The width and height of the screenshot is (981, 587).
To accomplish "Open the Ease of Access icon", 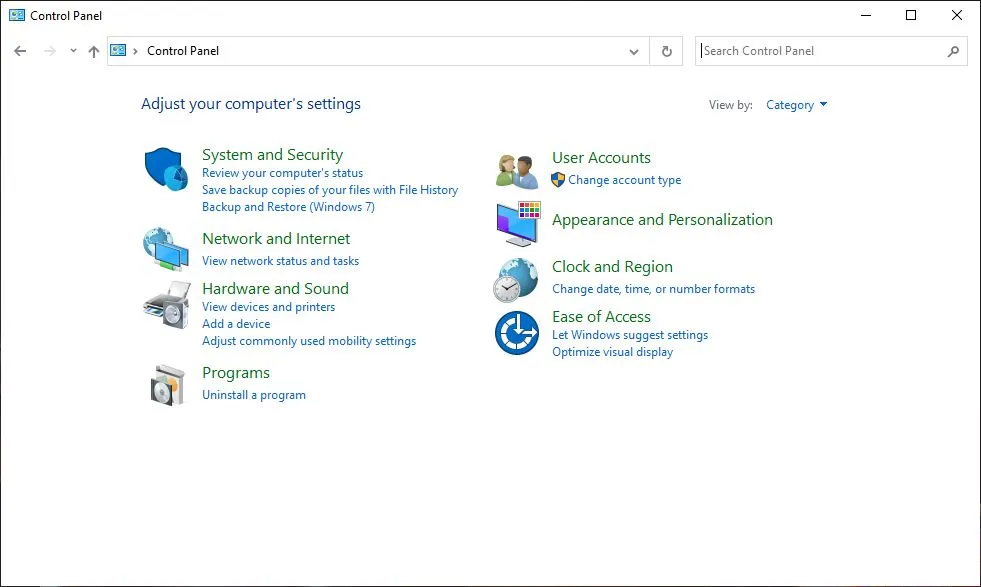I will (517, 333).
